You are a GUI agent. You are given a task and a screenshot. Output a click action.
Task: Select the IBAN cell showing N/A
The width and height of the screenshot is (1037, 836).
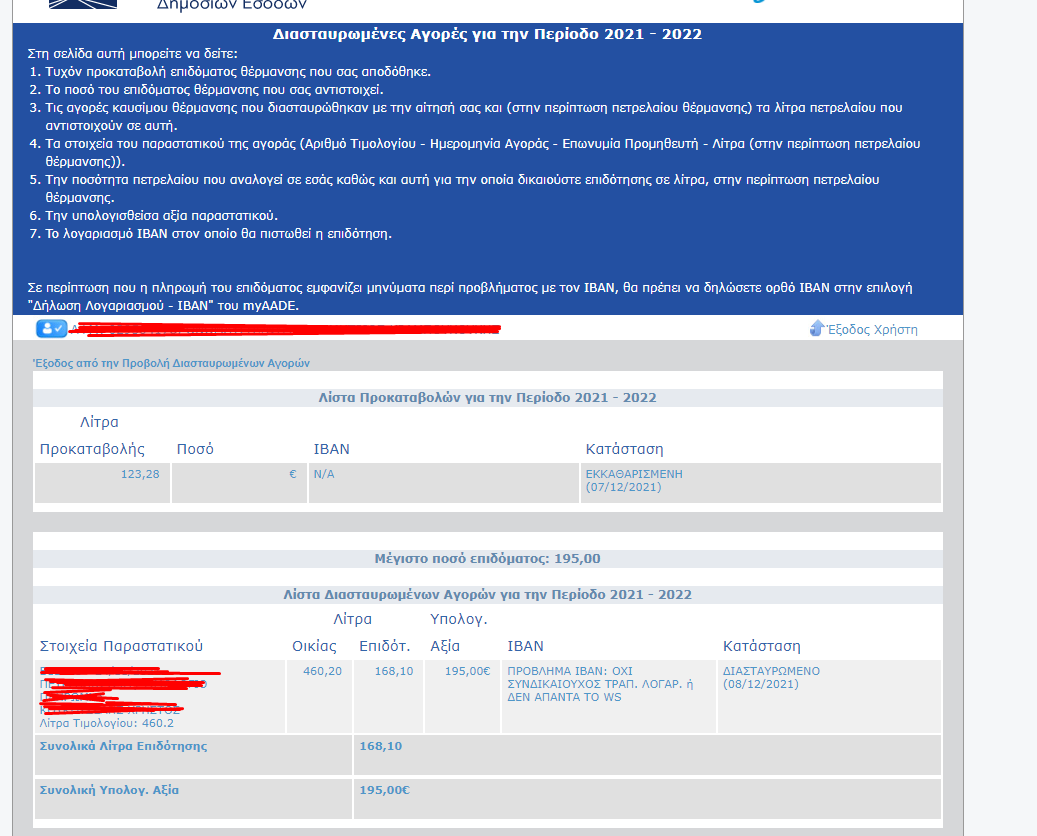[444, 483]
